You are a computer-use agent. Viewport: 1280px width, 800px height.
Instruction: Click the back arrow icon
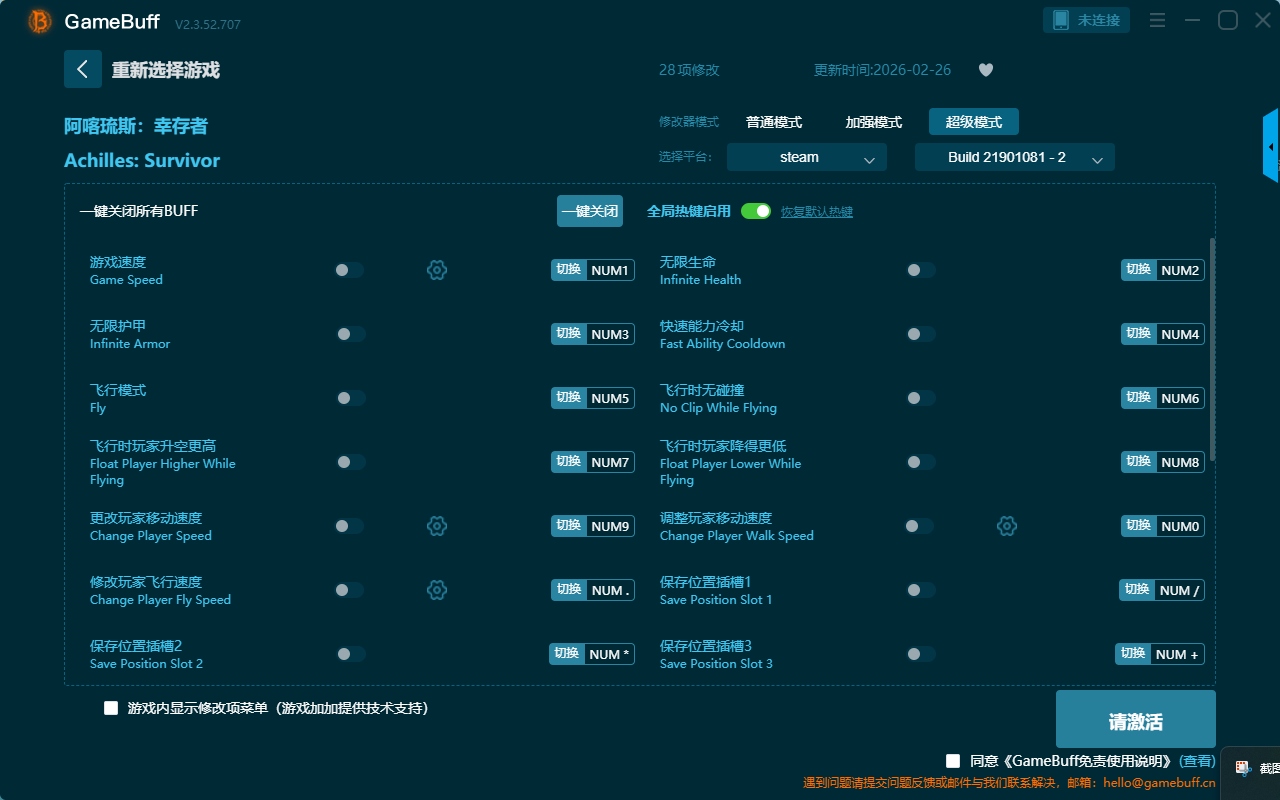83,69
